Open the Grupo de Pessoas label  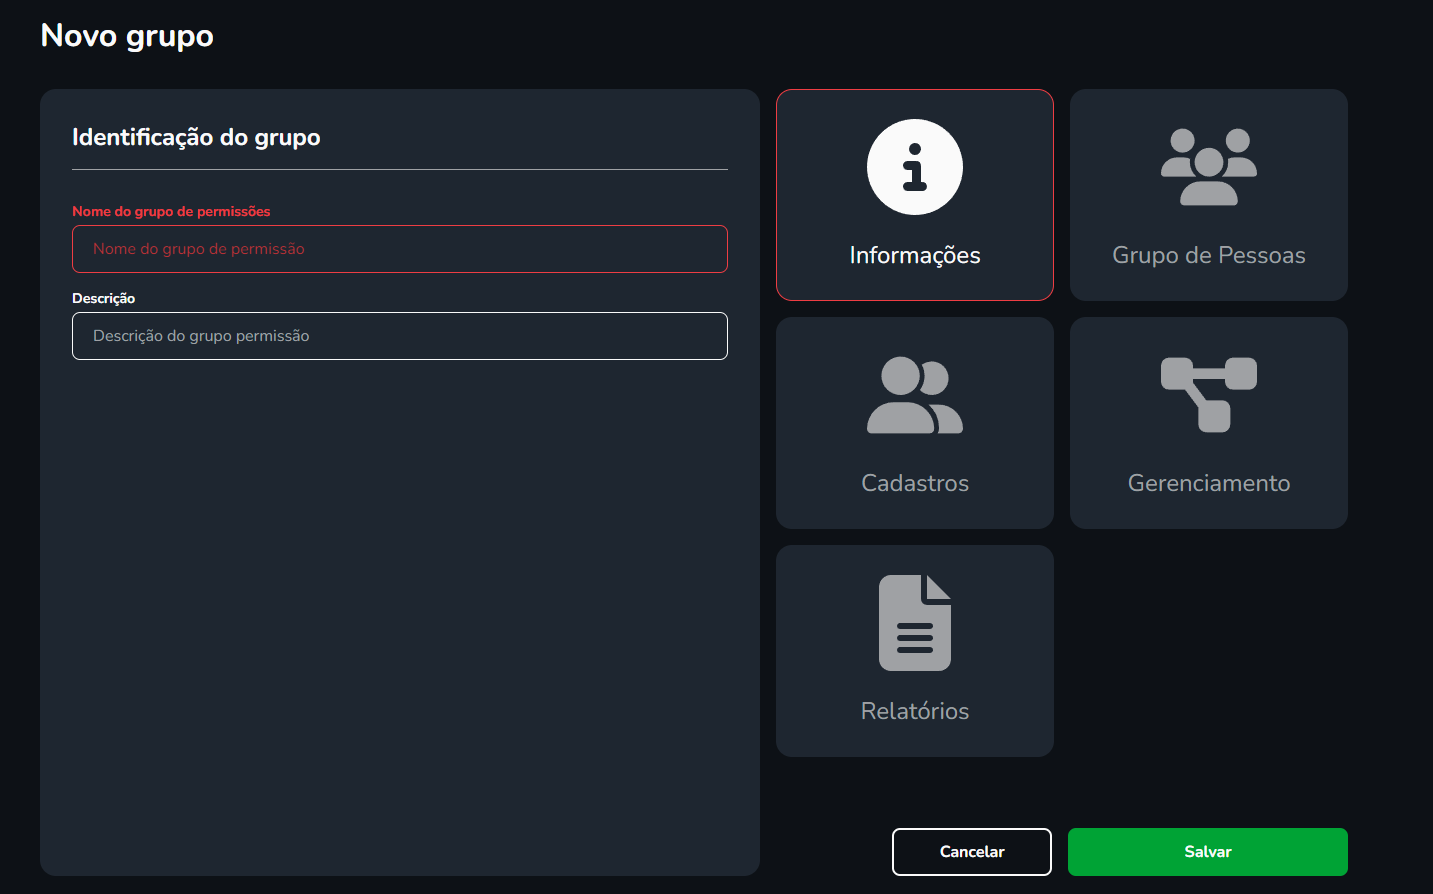[x=1208, y=255]
